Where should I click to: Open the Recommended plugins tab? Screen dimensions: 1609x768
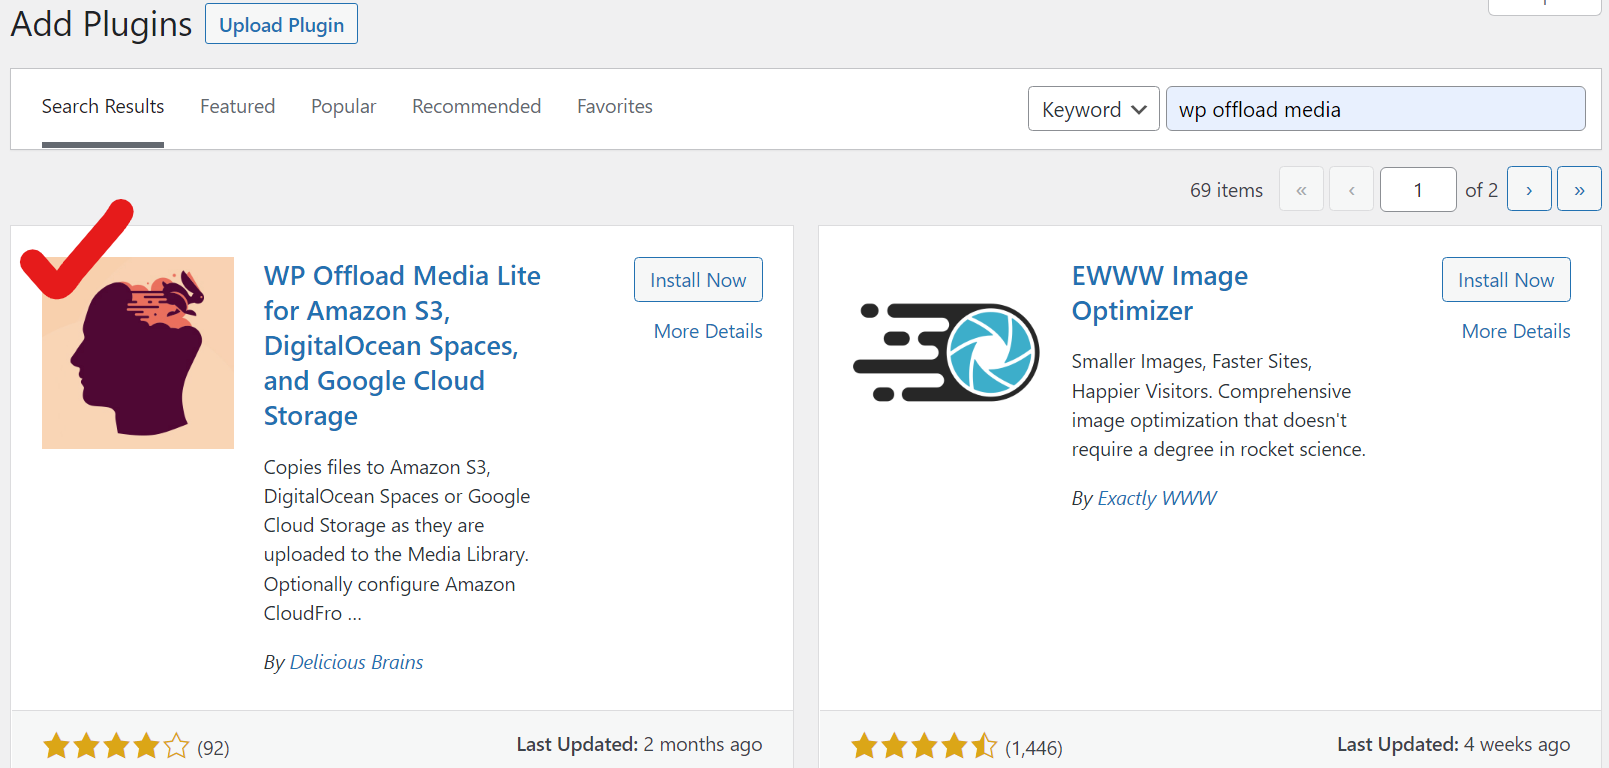(x=476, y=106)
